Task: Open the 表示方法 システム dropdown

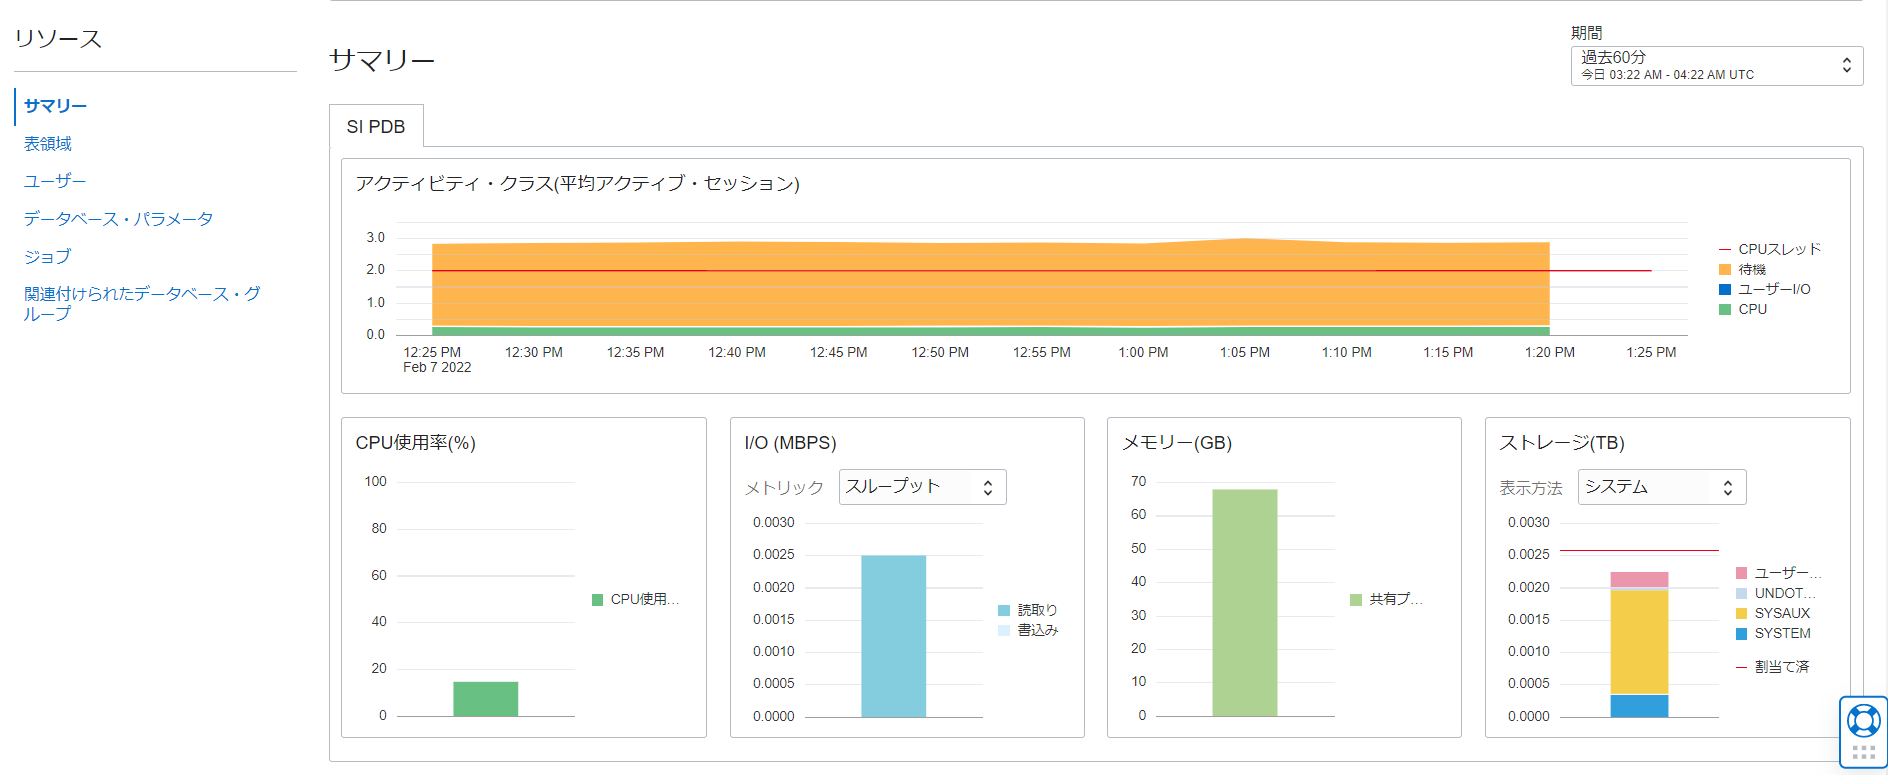Action: (1661, 487)
